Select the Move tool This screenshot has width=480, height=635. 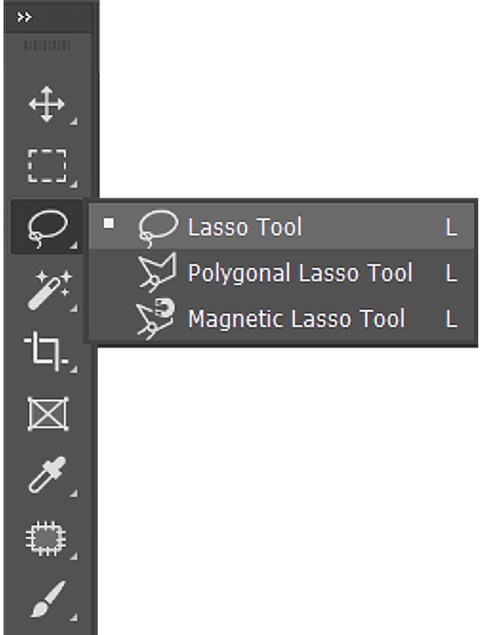(x=47, y=104)
